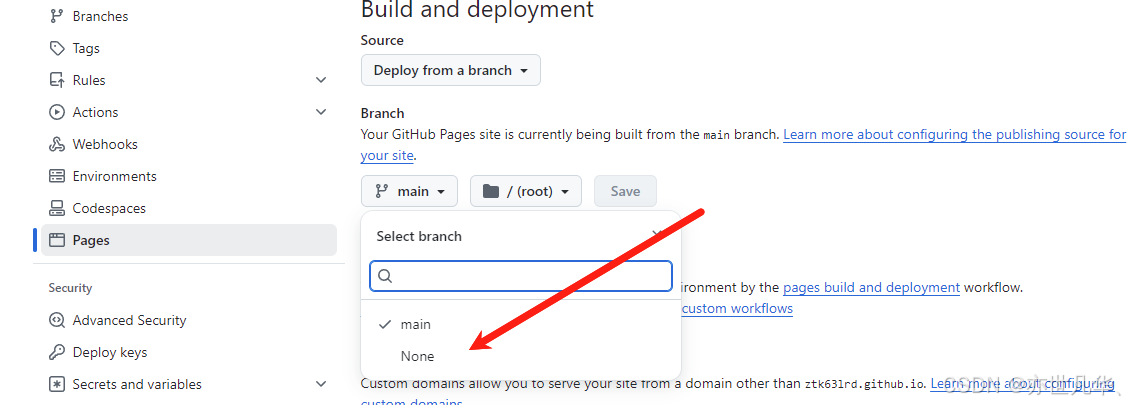Click the search field in Select branch
1139x405 pixels.
pos(521,277)
